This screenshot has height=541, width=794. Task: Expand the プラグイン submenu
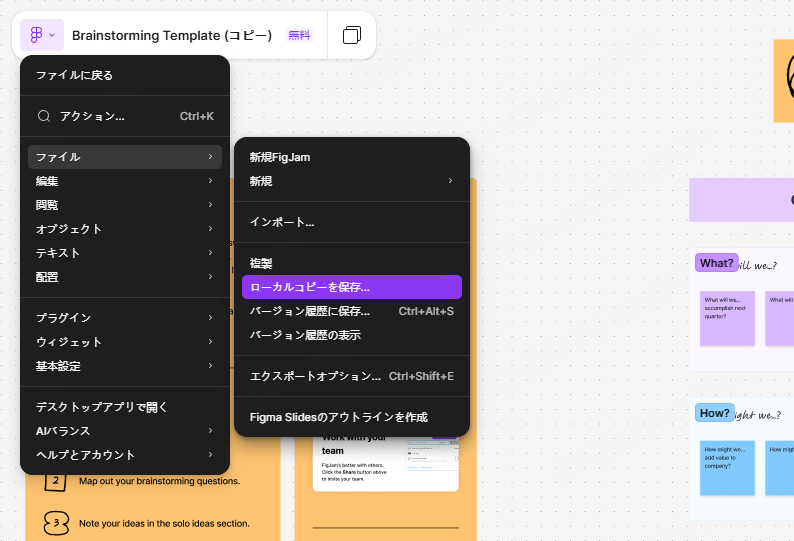point(125,318)
